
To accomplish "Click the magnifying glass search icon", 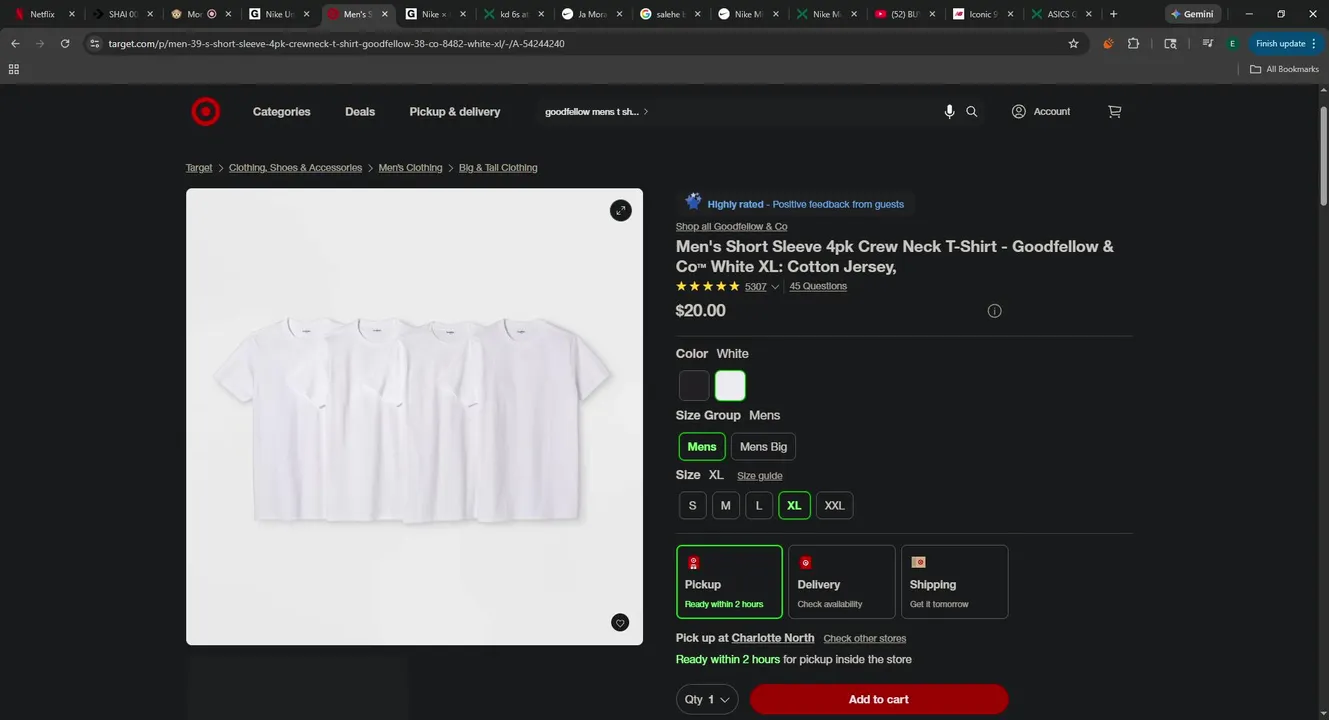I will point(972,112).
